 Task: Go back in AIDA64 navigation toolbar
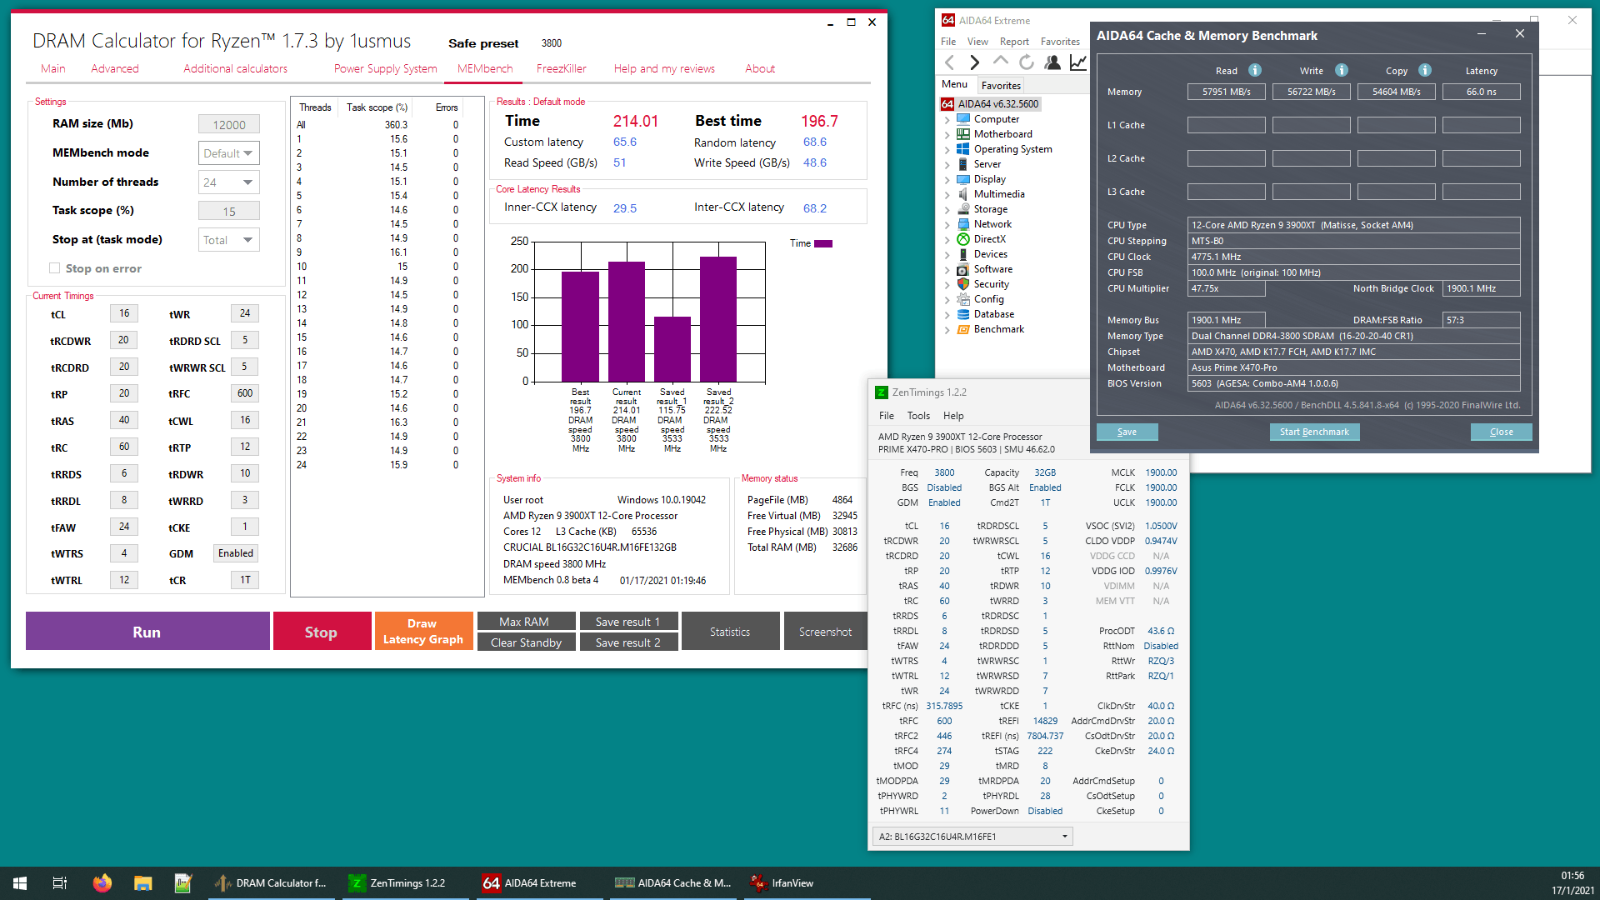click(x=949, y=62)
